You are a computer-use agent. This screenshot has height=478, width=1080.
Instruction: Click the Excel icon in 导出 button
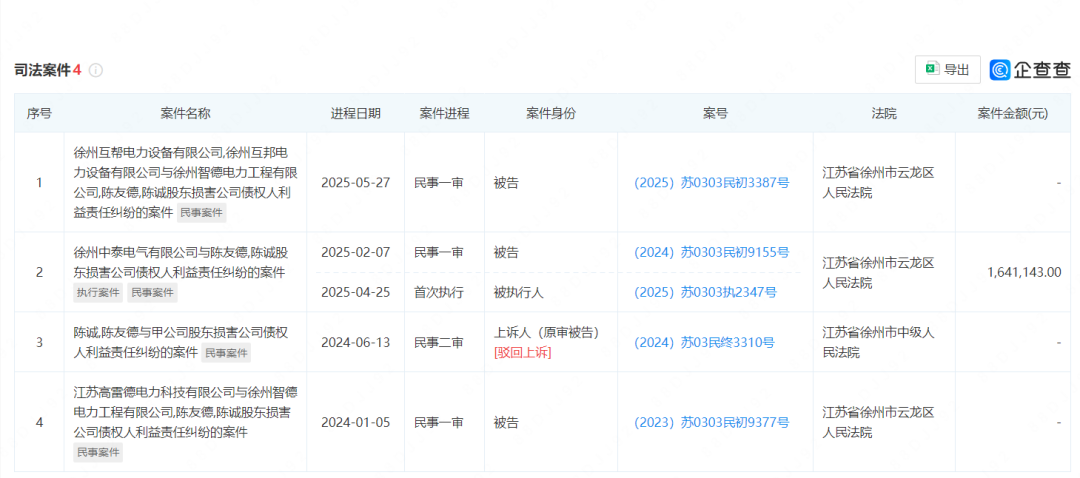click(933, 69)
